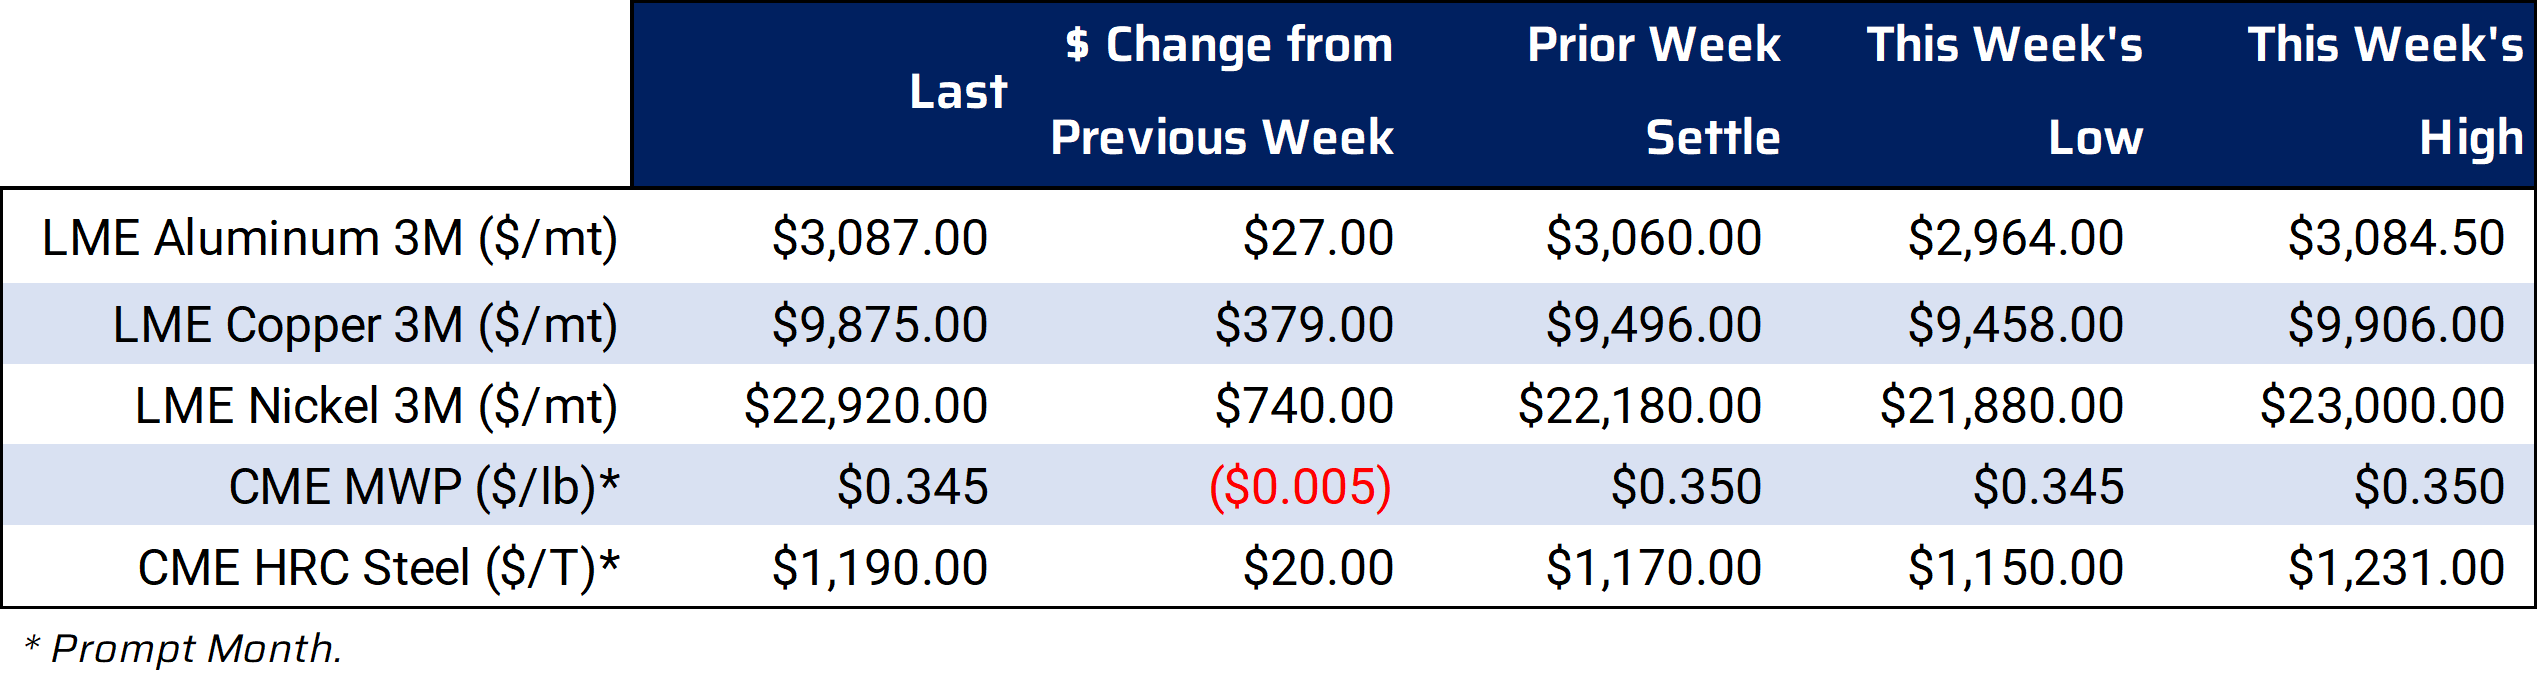Select the $9,906.00 copper weekly high
This screenshot has height=691, width=2538.
[x=2397, y=325]
